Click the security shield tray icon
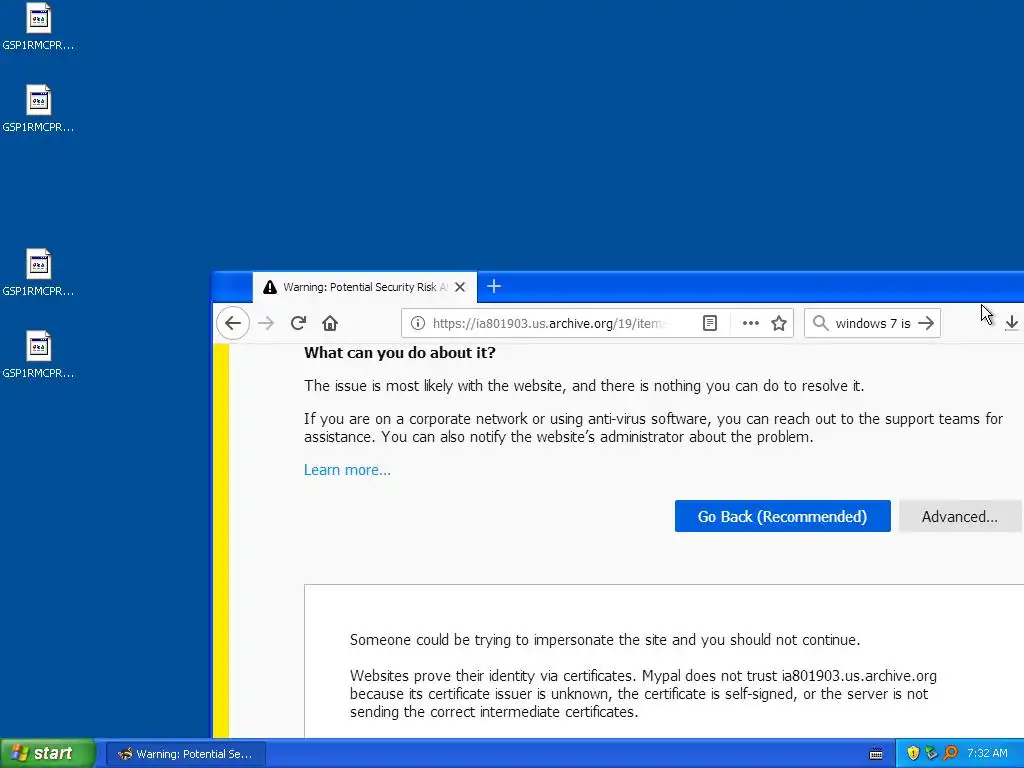 (913, 754)
